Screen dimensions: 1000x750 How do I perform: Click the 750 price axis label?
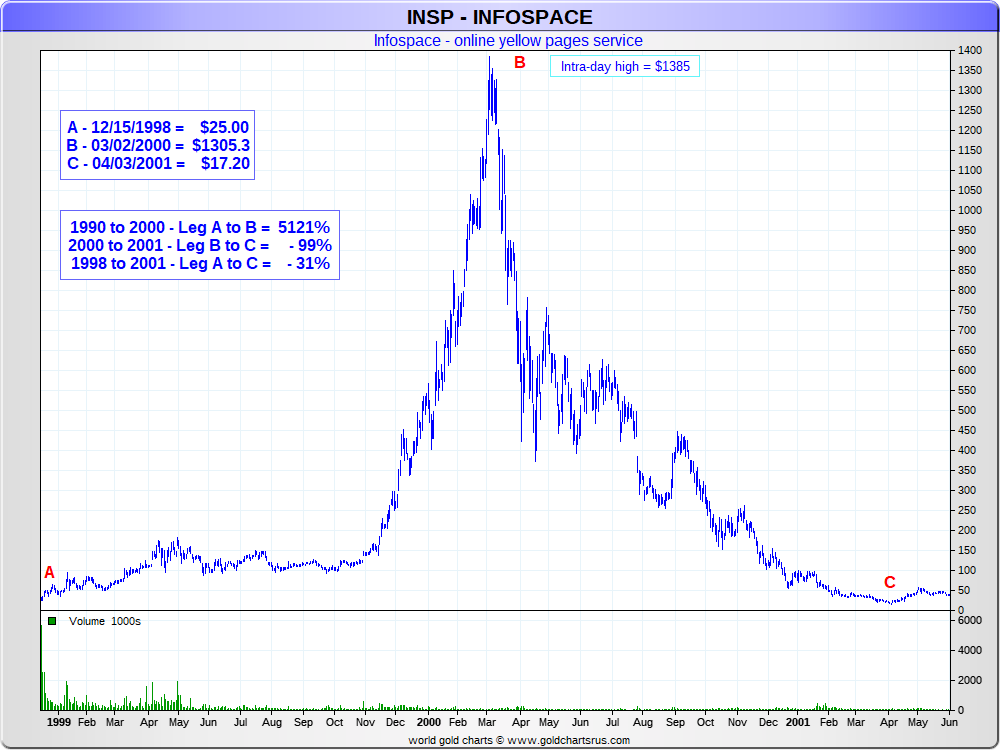[967, 311]
